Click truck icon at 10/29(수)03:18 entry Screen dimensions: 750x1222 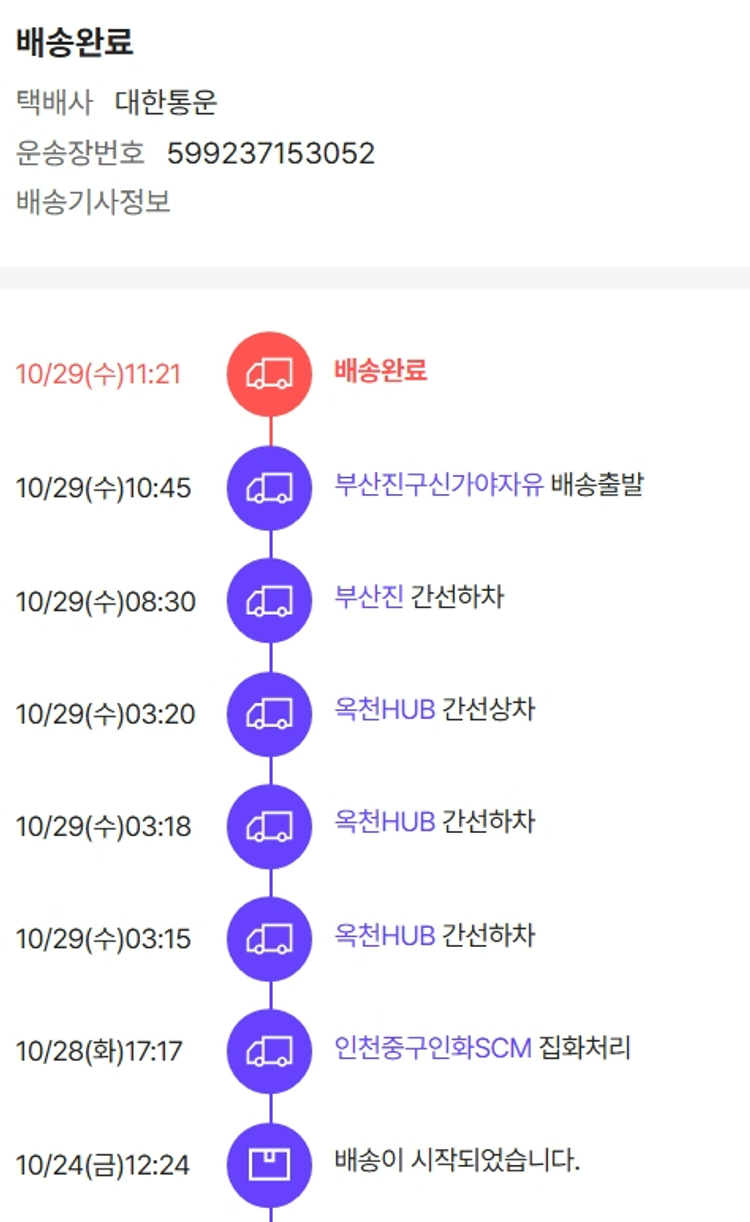click(270, 827)
